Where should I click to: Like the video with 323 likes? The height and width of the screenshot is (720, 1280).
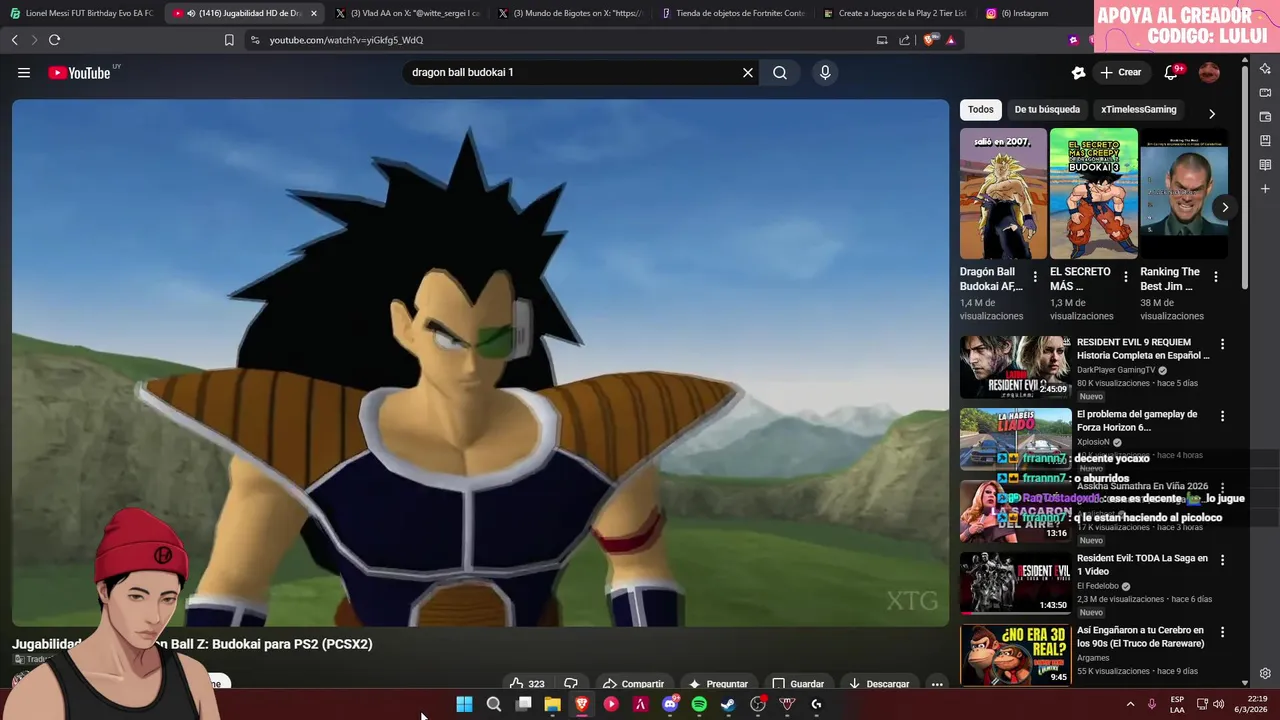(527, 684)
